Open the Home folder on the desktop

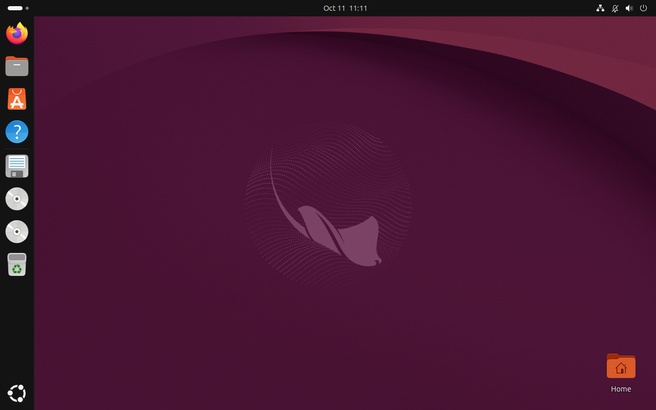(621, 373)
